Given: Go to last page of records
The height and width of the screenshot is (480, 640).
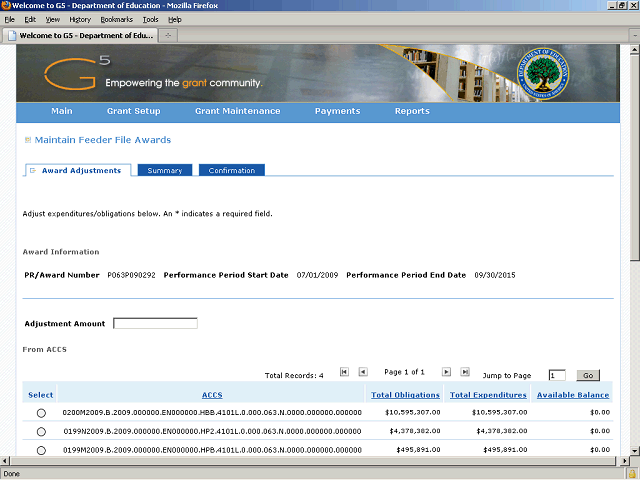Looking at the screenshot, I should click(465, 372).
